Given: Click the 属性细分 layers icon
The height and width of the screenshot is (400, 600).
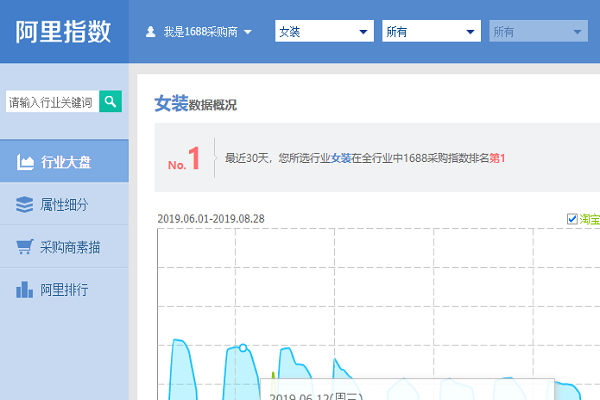Looking at the screenshot, I should click(x=25, y=204).
